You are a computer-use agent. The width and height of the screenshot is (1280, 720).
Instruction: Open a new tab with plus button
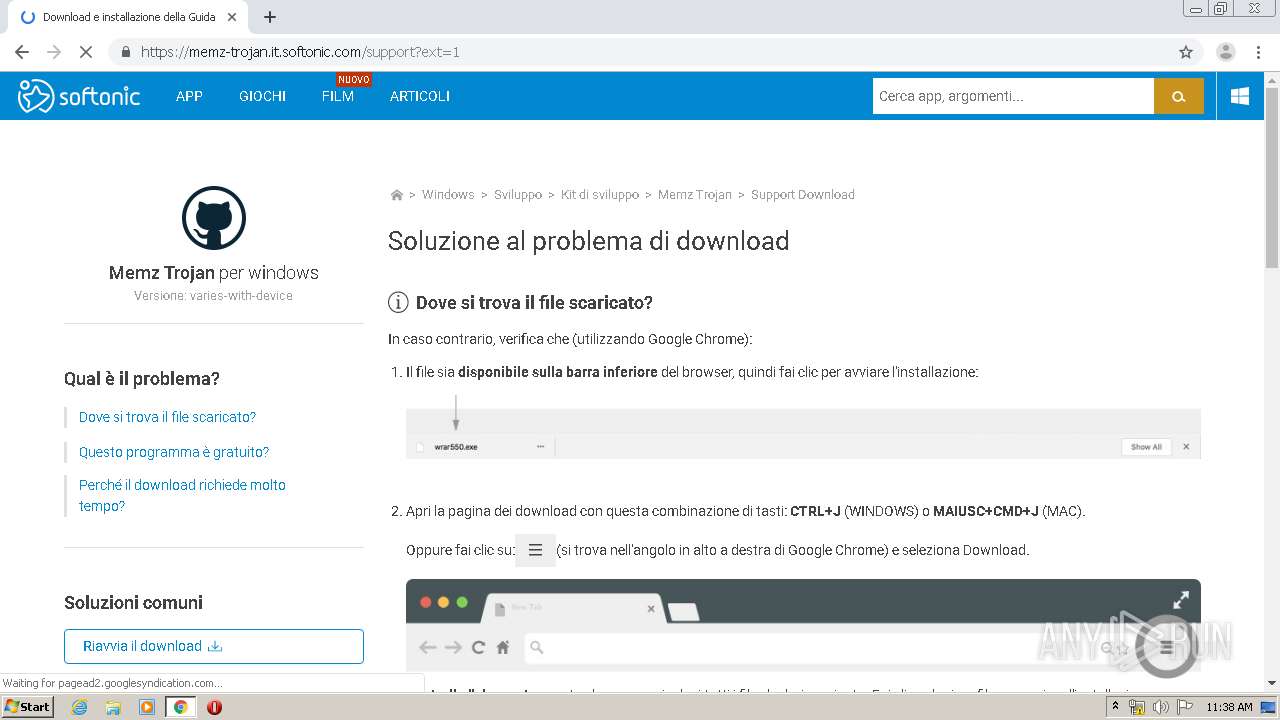[270, 17]
